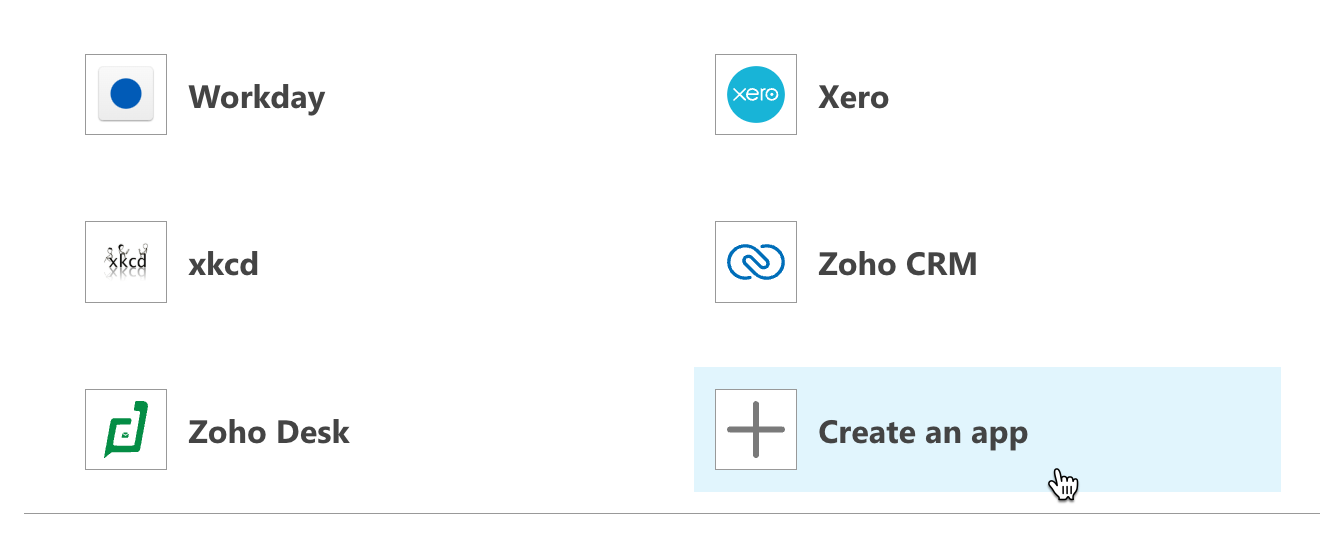Click the Workday blue dot icon

tap(126, 95)
